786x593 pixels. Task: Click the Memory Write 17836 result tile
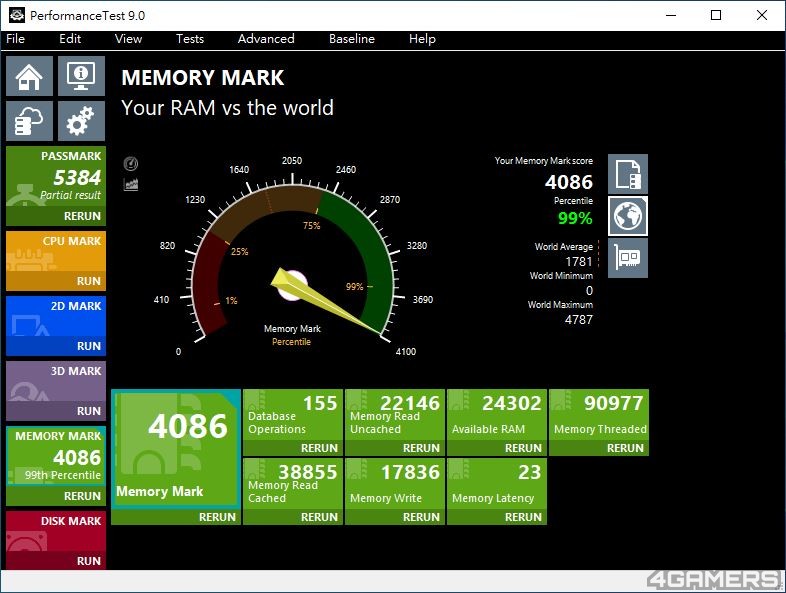pyautogui.click(x=395, y=484)
